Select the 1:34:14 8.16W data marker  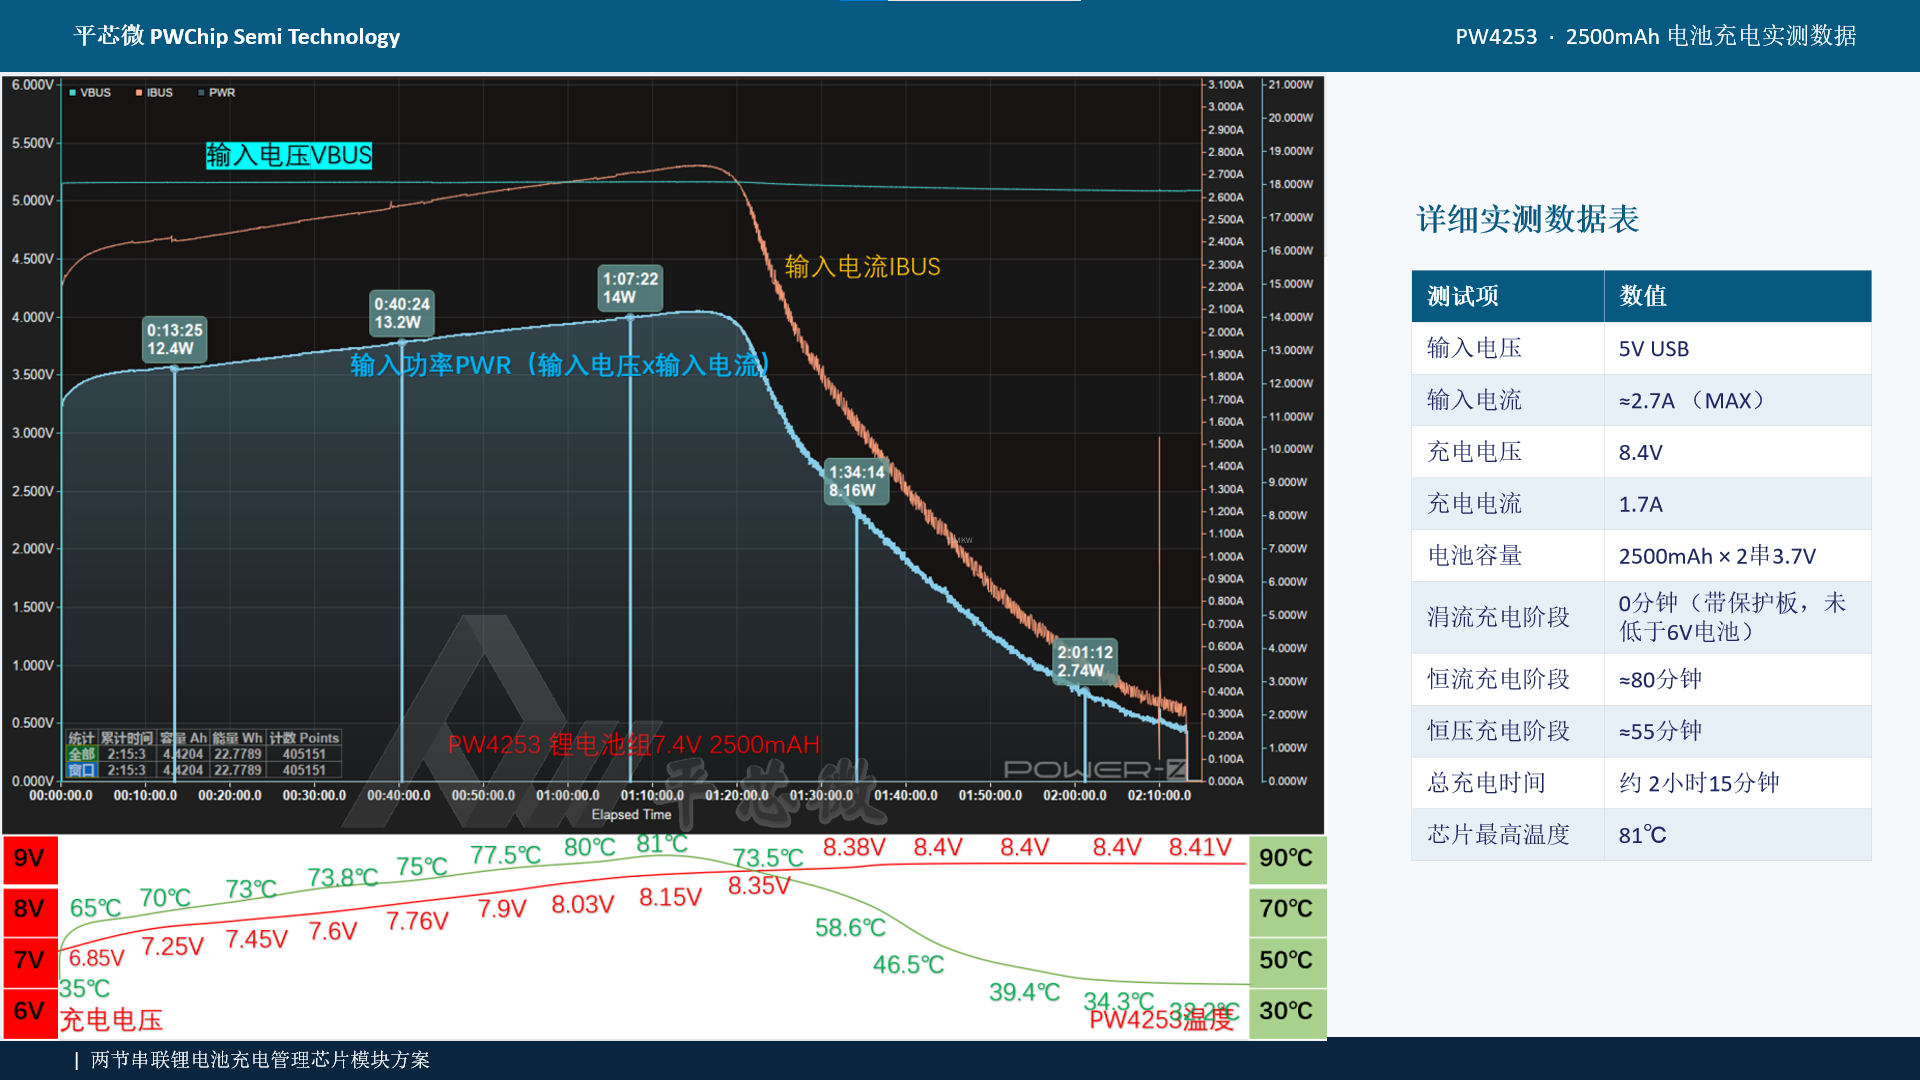point(857,481)
